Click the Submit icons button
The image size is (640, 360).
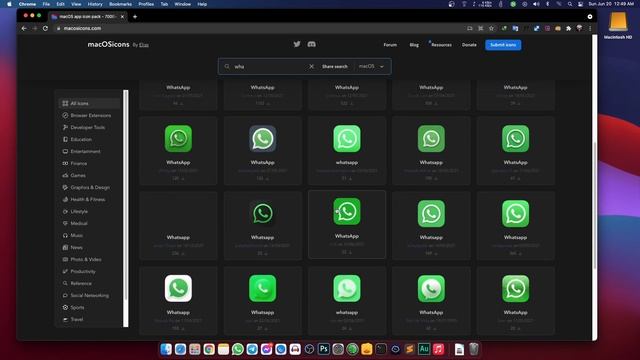point(503,45)
